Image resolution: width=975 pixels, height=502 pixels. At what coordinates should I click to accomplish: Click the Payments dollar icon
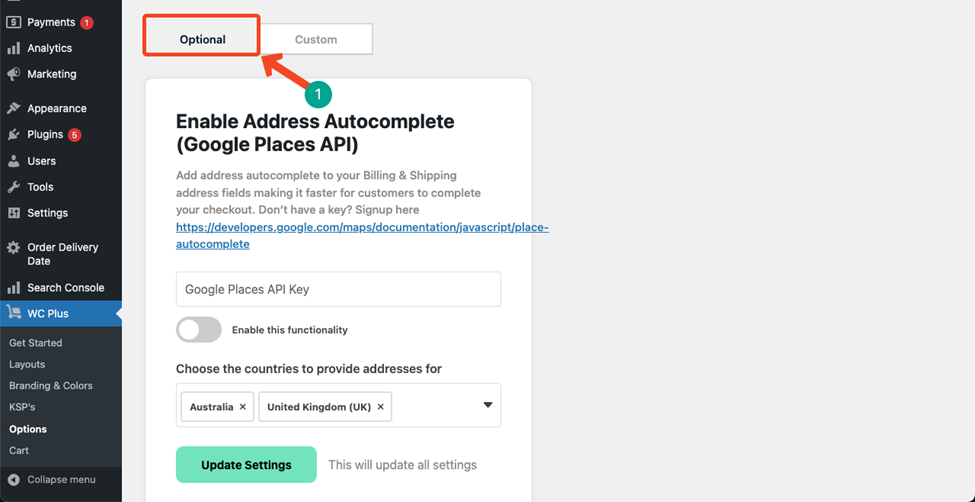[x=14, y=22]
